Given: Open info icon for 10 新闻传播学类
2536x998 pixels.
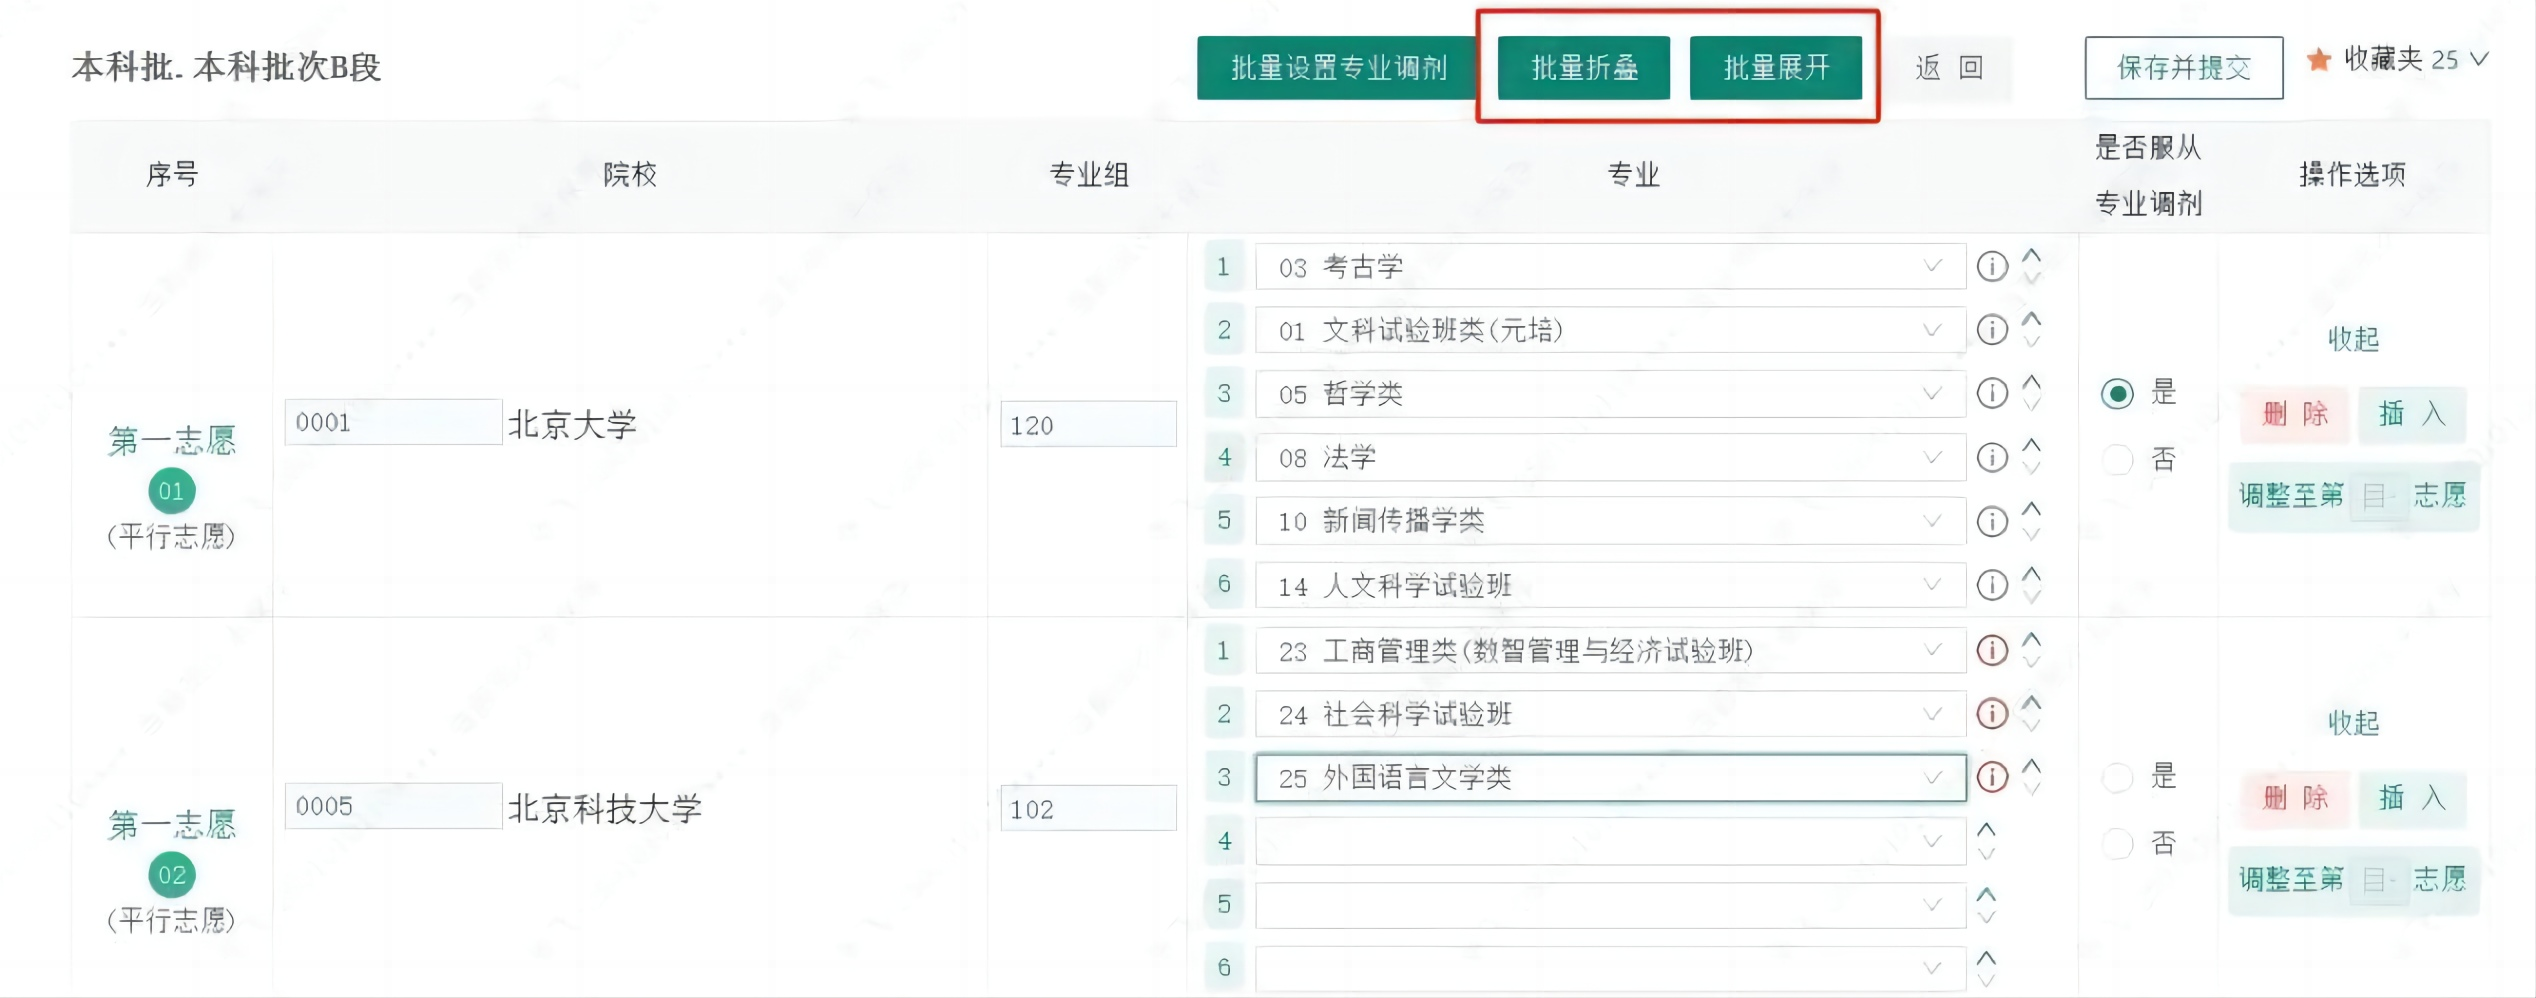Looking at the screenshot, I should [1992, 521].
